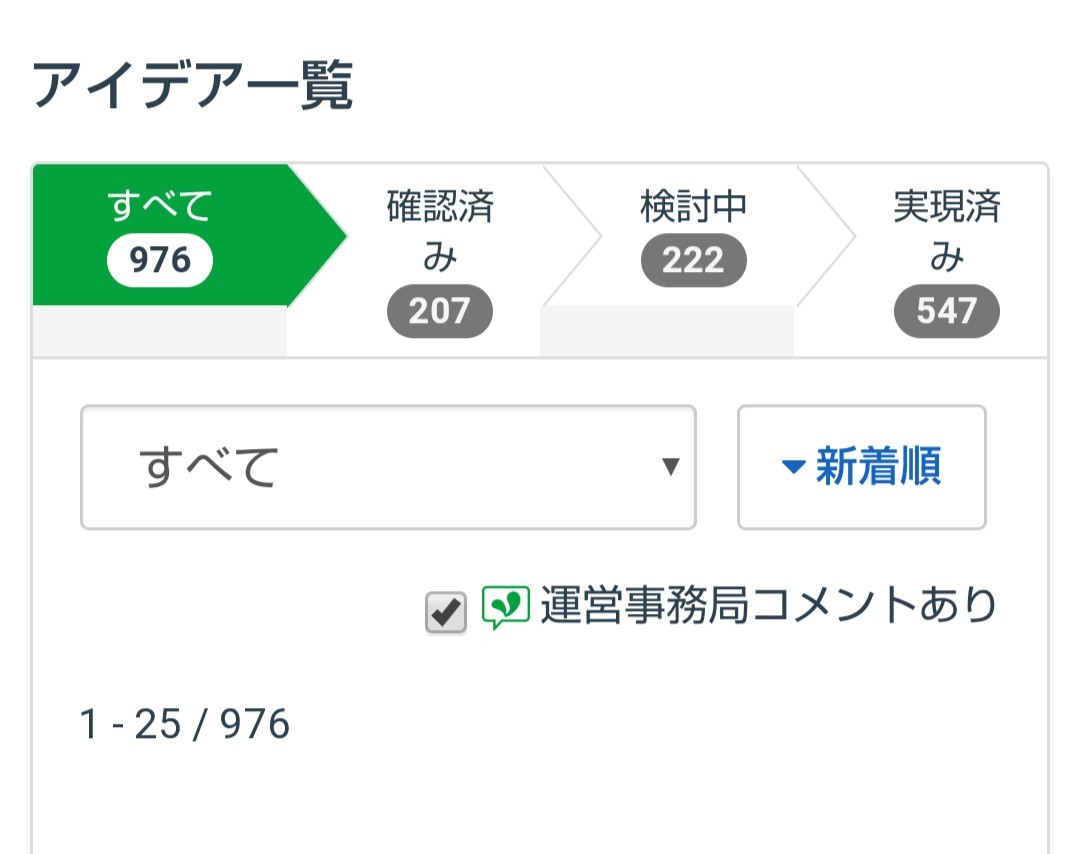
Task: Click the 207 badge under 確認済み
Action: click(440, 311)
